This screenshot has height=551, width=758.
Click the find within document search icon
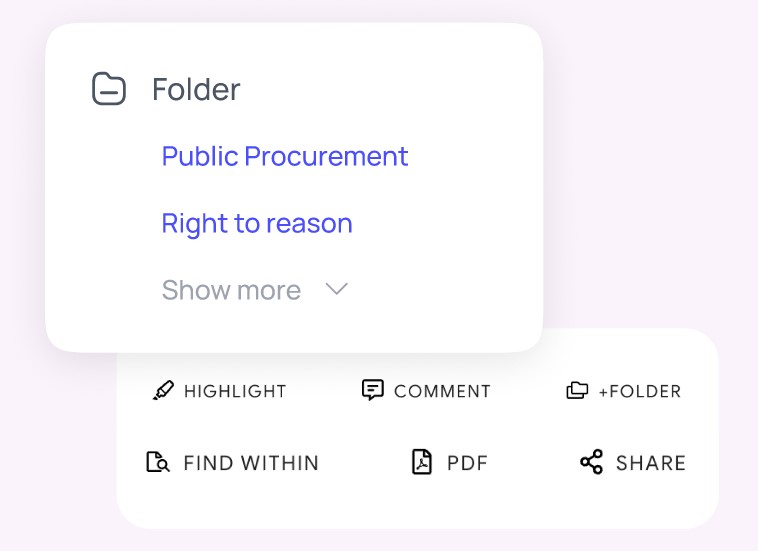point(158,462)
